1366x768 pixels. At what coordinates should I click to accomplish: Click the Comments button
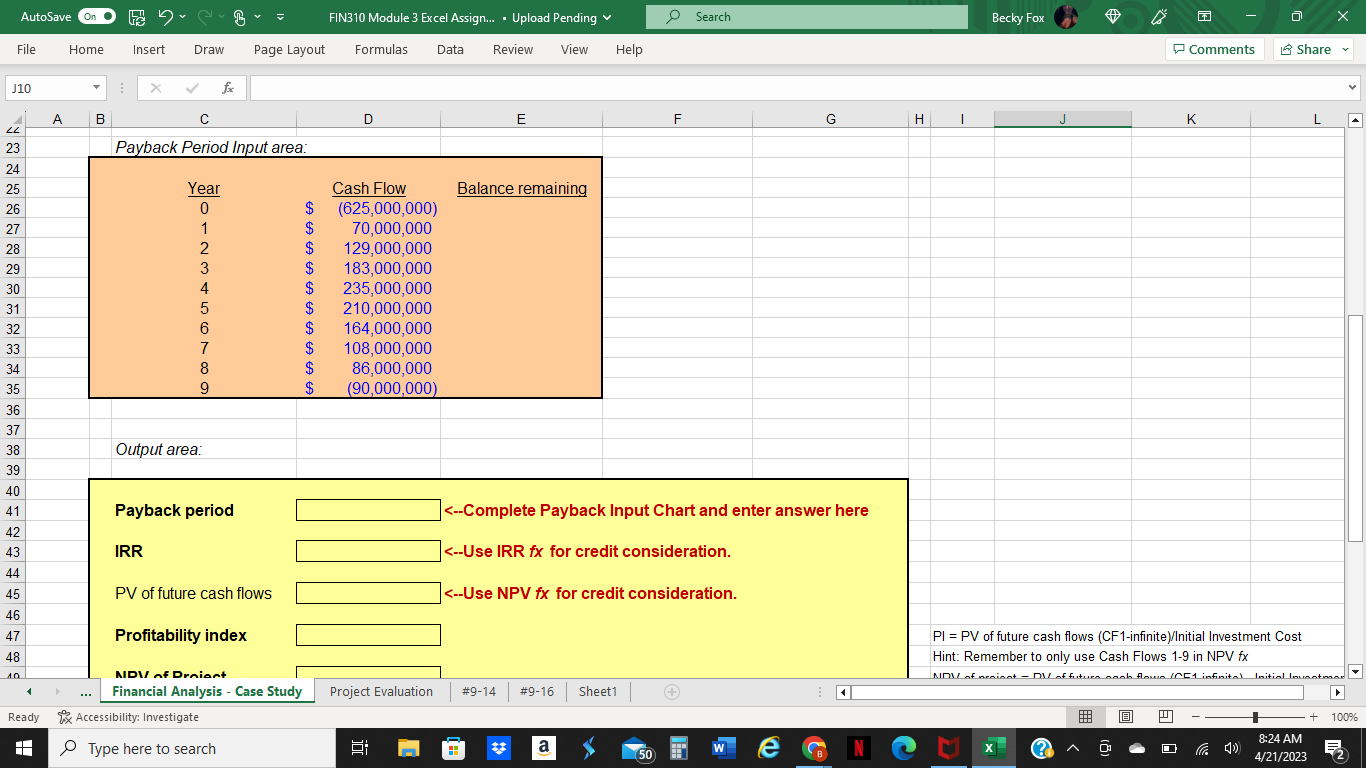pyautogui.click(x=1214, y=48)
